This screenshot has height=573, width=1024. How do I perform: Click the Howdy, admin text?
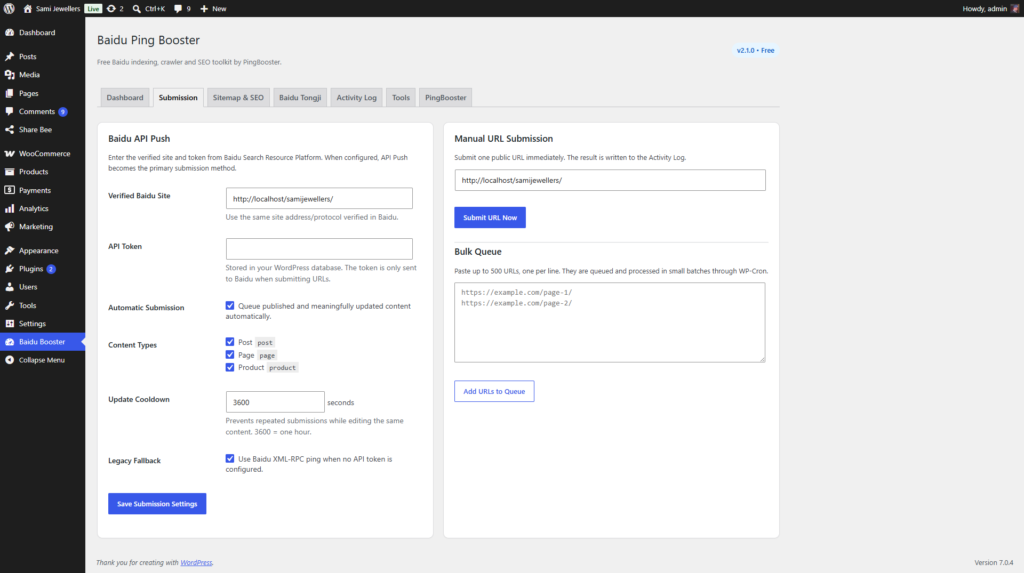pyautogui.click(x=985, y=8)
